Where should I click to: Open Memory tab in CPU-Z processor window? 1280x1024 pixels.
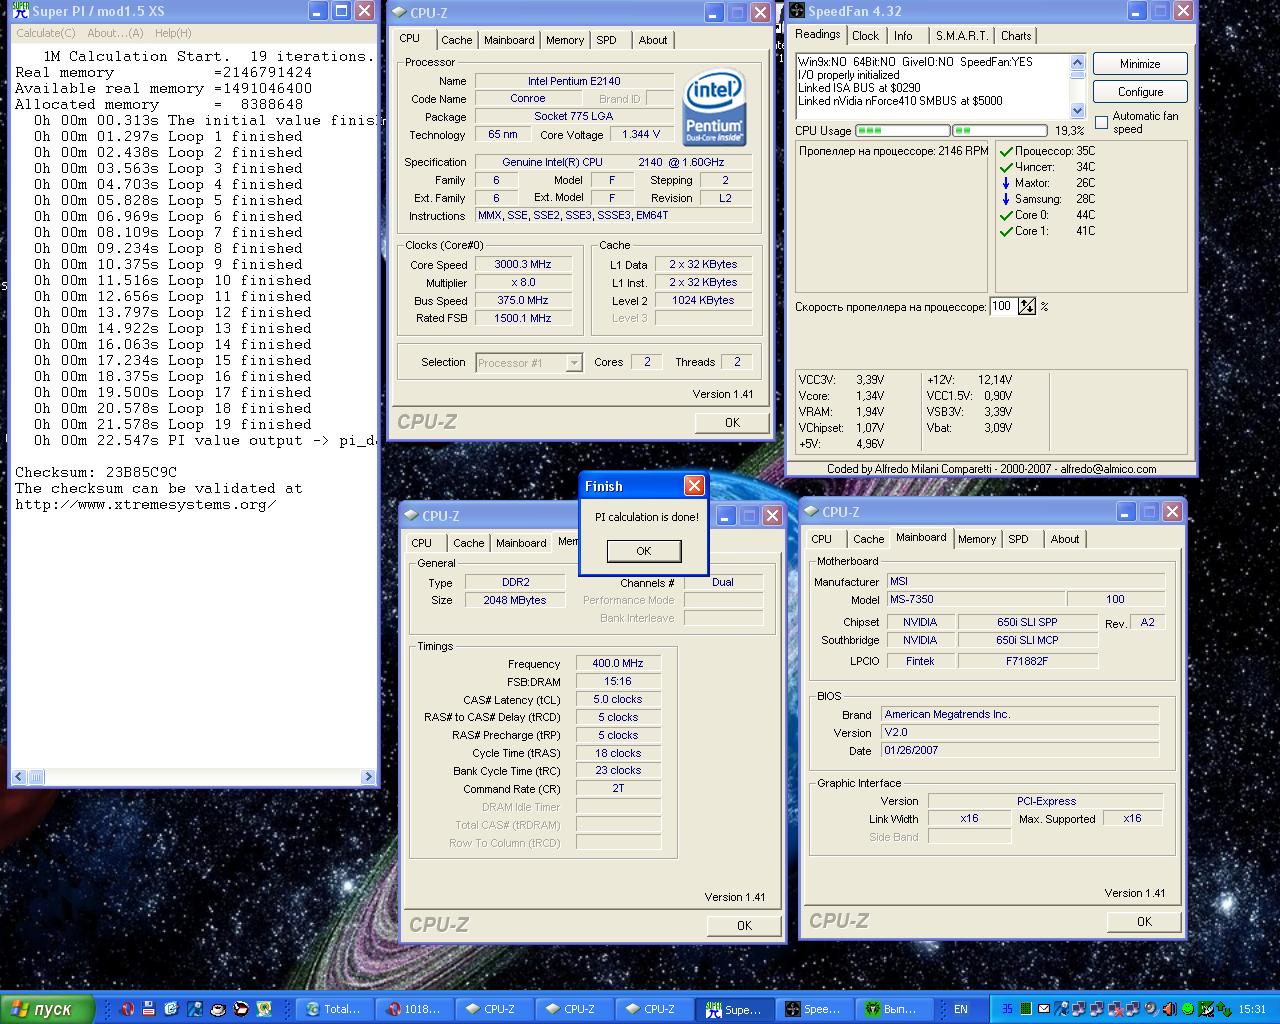pos(565,40)
